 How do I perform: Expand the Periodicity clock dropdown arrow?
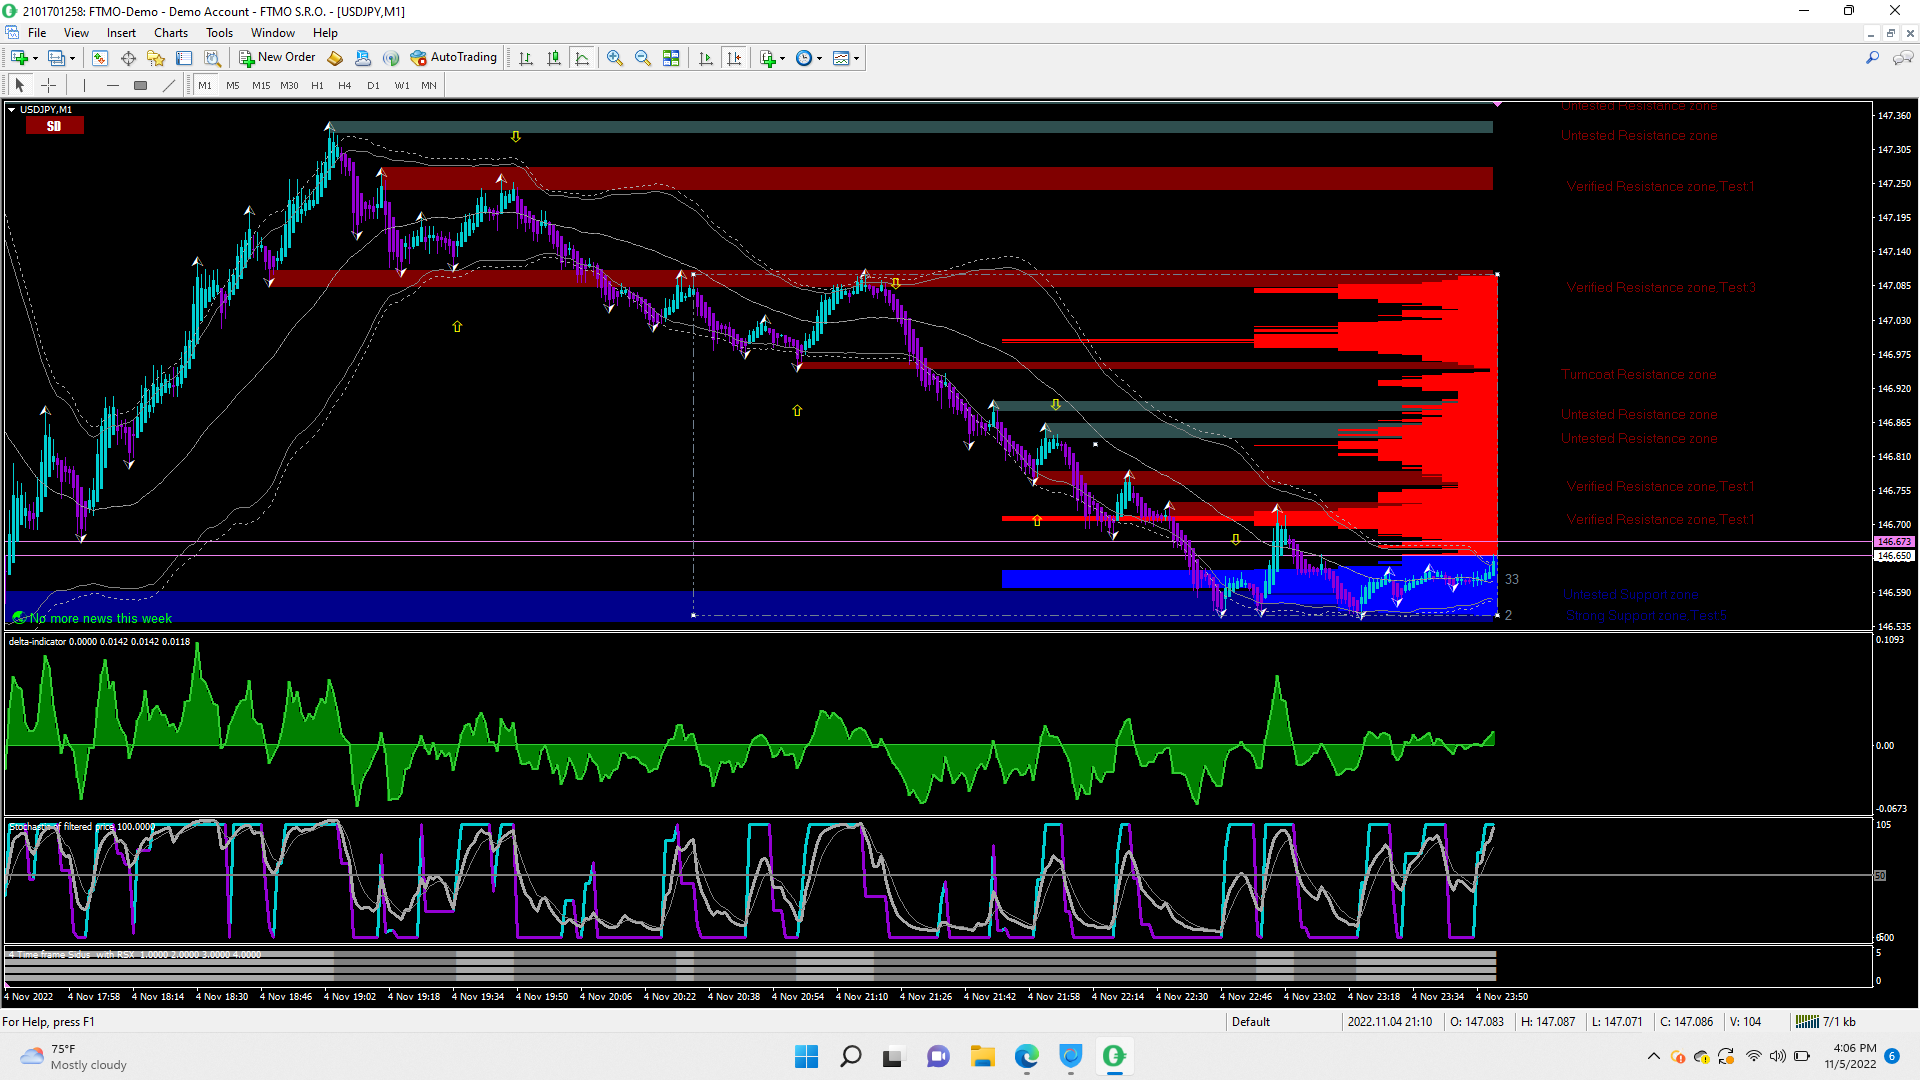pyautogui.click(x=820, y=58)
